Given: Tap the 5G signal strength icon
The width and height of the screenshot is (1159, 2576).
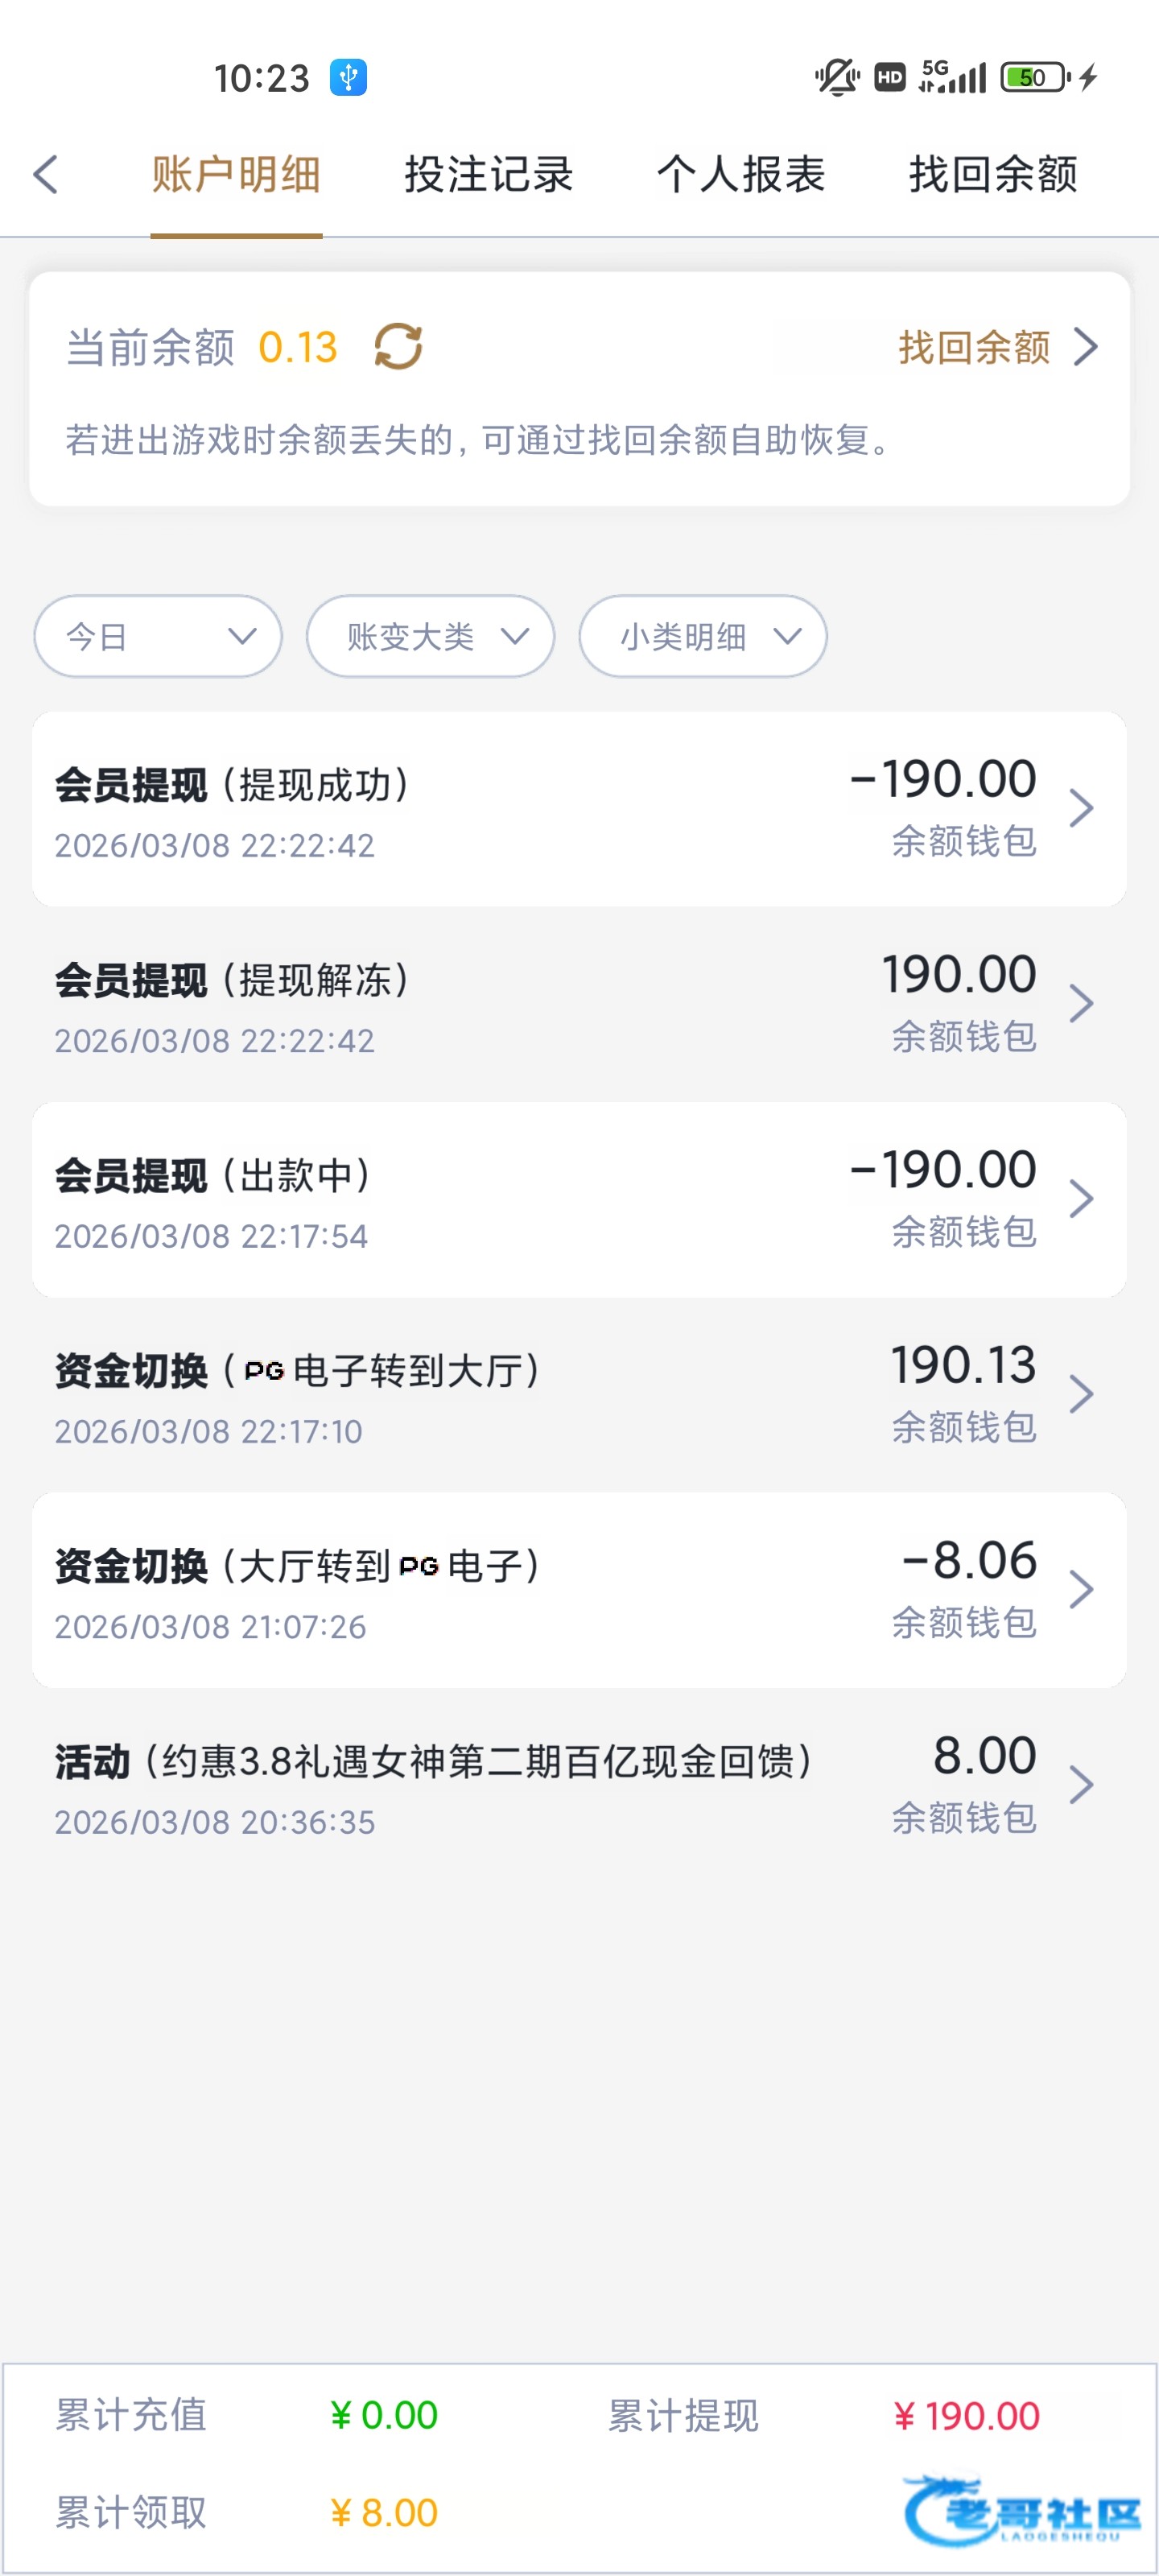Looking at the screenshot, I should click(x=952, y=77).
